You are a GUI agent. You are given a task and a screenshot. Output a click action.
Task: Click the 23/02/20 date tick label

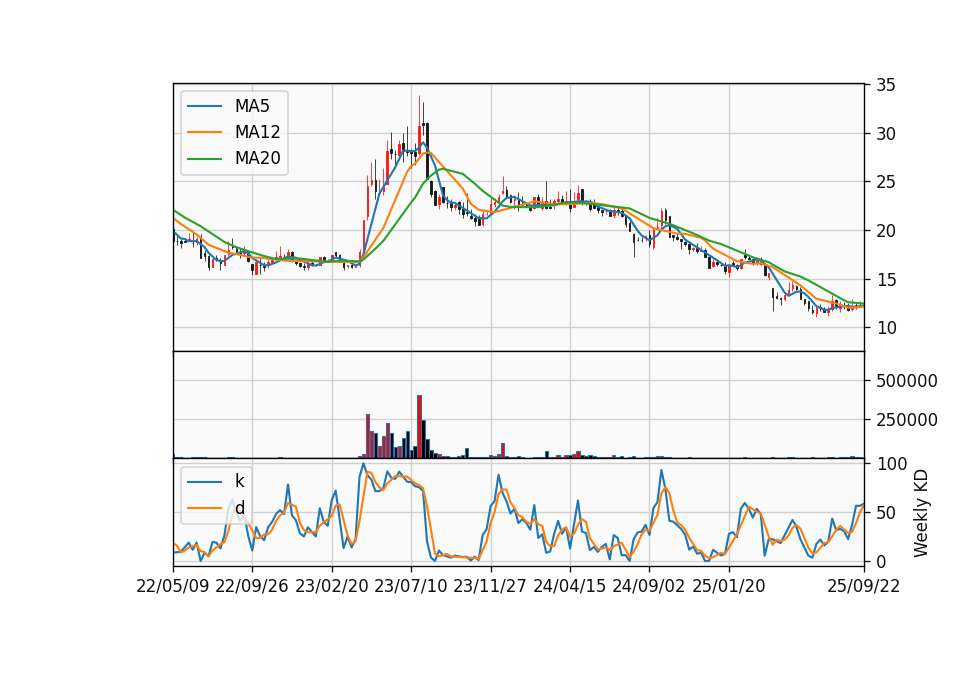pyautogui.click(x=332, y=586)
